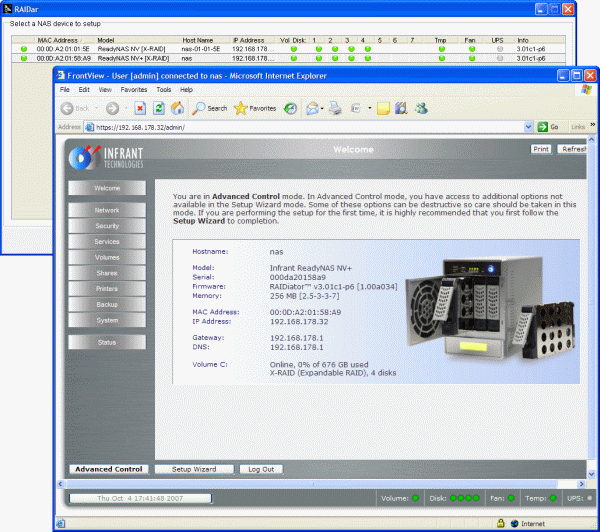Open the Favorites star in the toolbar
Screen dimensions: 600x532
[255, 109]
